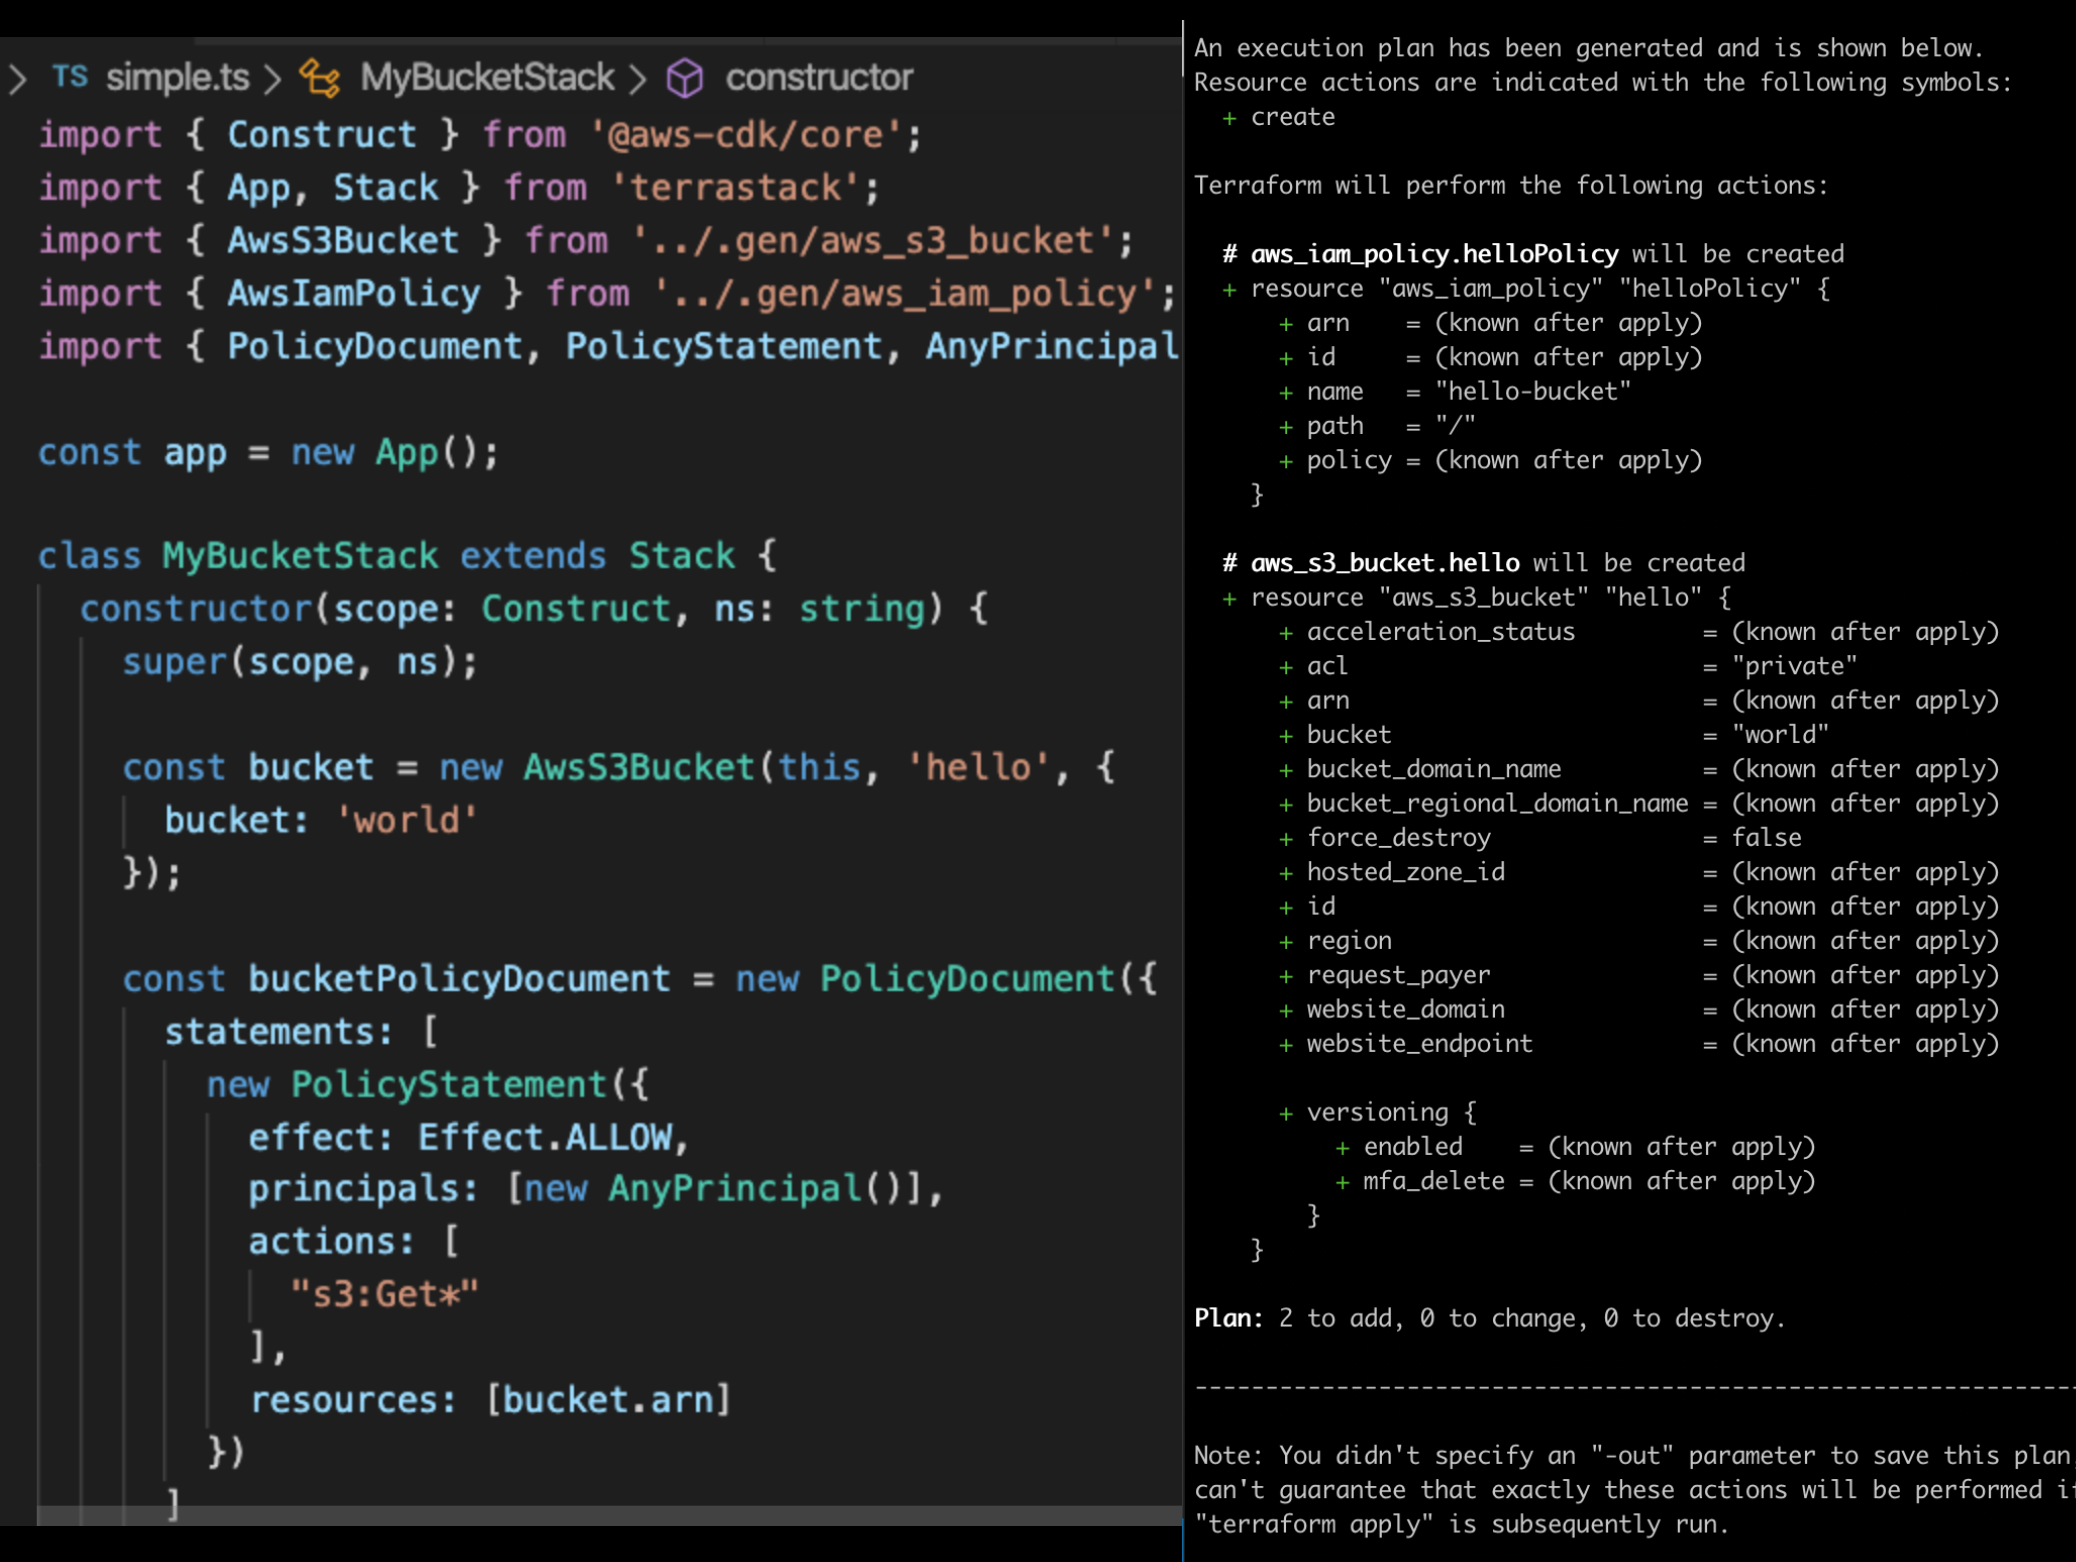Select the constructor breadcrumb item
This screenshot has height=1562, width=2076.
click(818, 78)
